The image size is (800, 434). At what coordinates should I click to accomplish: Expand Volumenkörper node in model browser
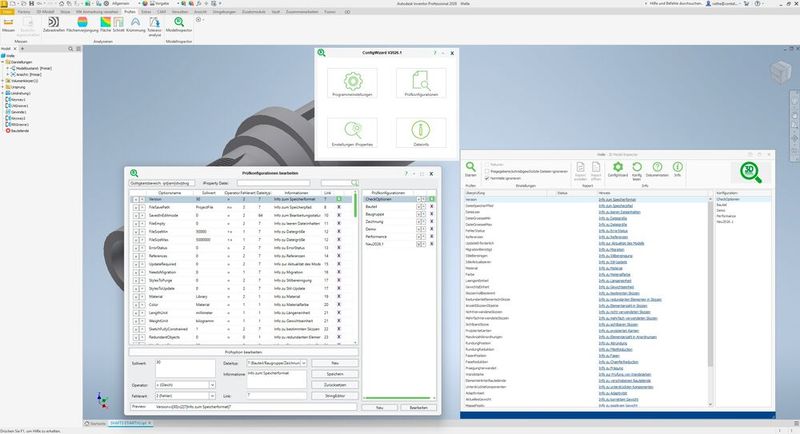pos(3,81)
